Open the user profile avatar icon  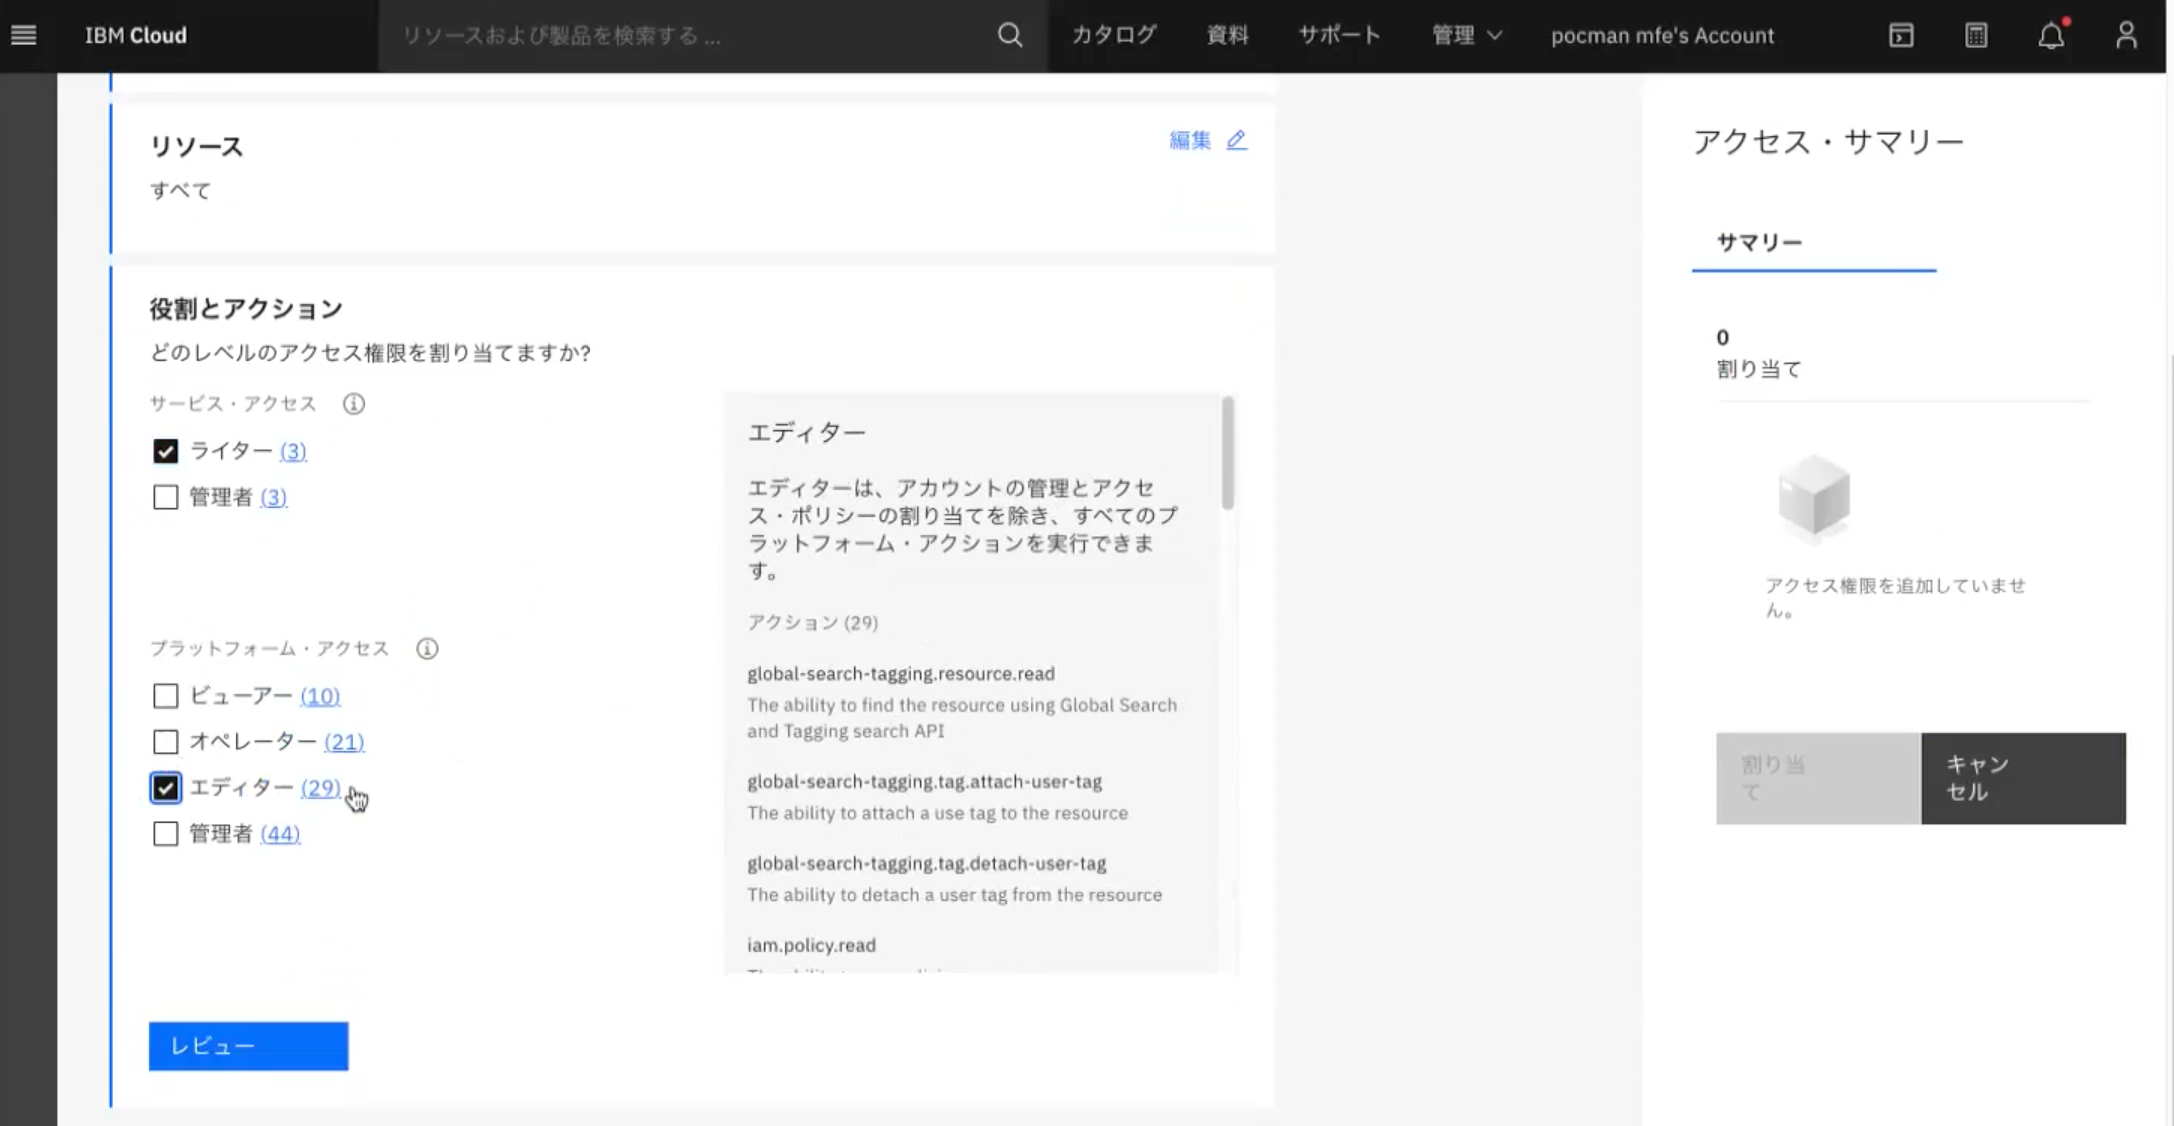click(2126, 35)
